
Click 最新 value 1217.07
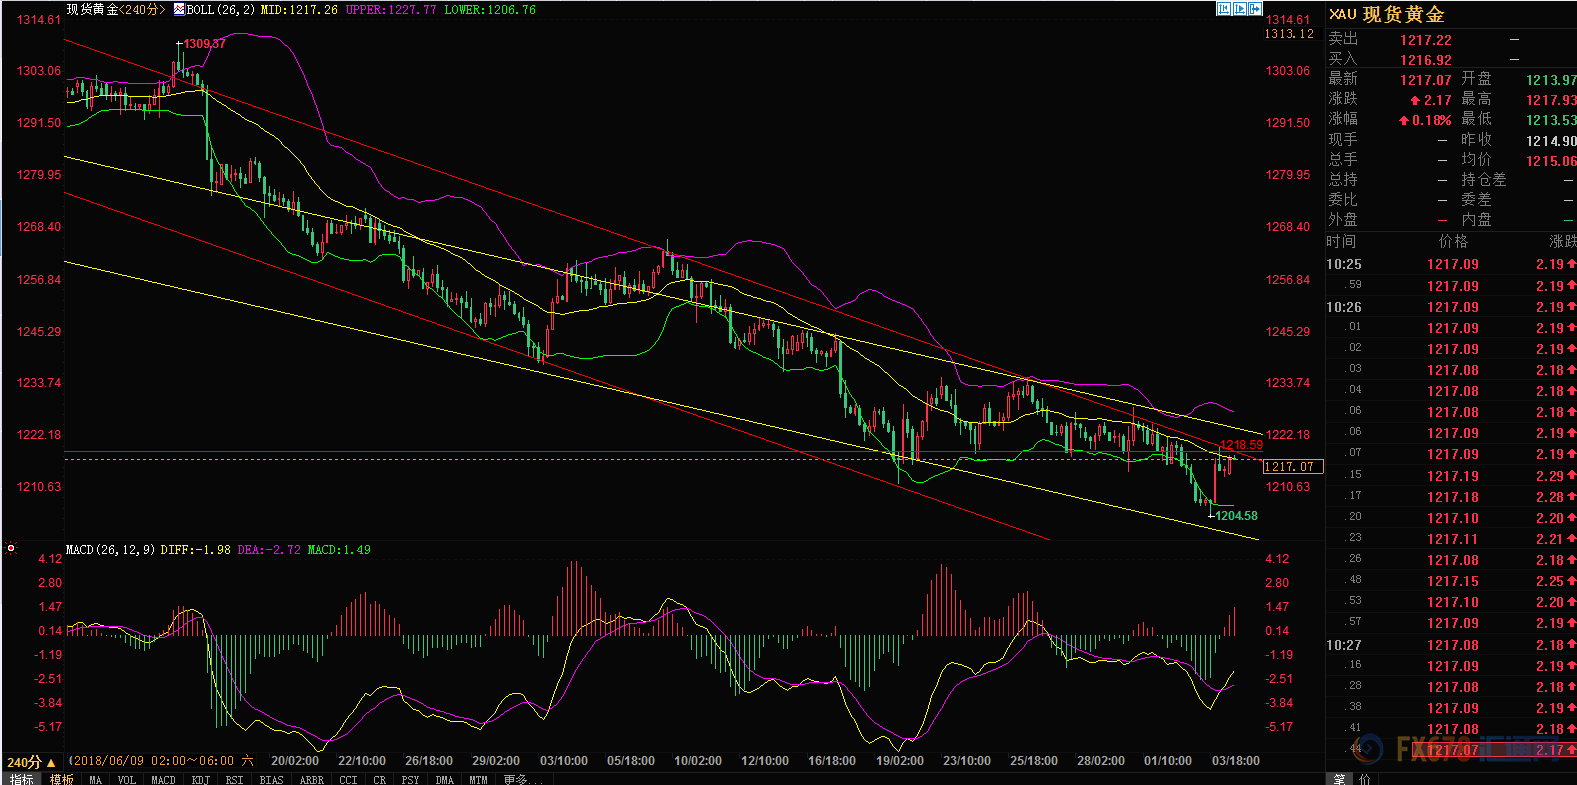coord(1426,80)
